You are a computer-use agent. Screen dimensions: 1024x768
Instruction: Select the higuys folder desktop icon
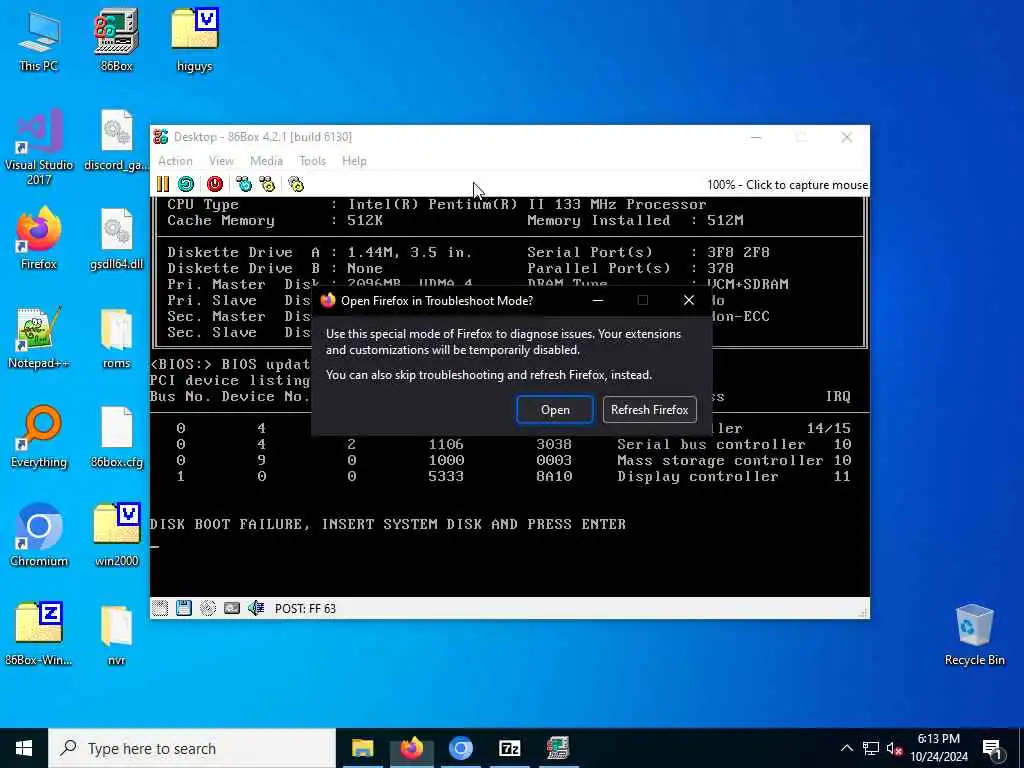click(194, 40)
